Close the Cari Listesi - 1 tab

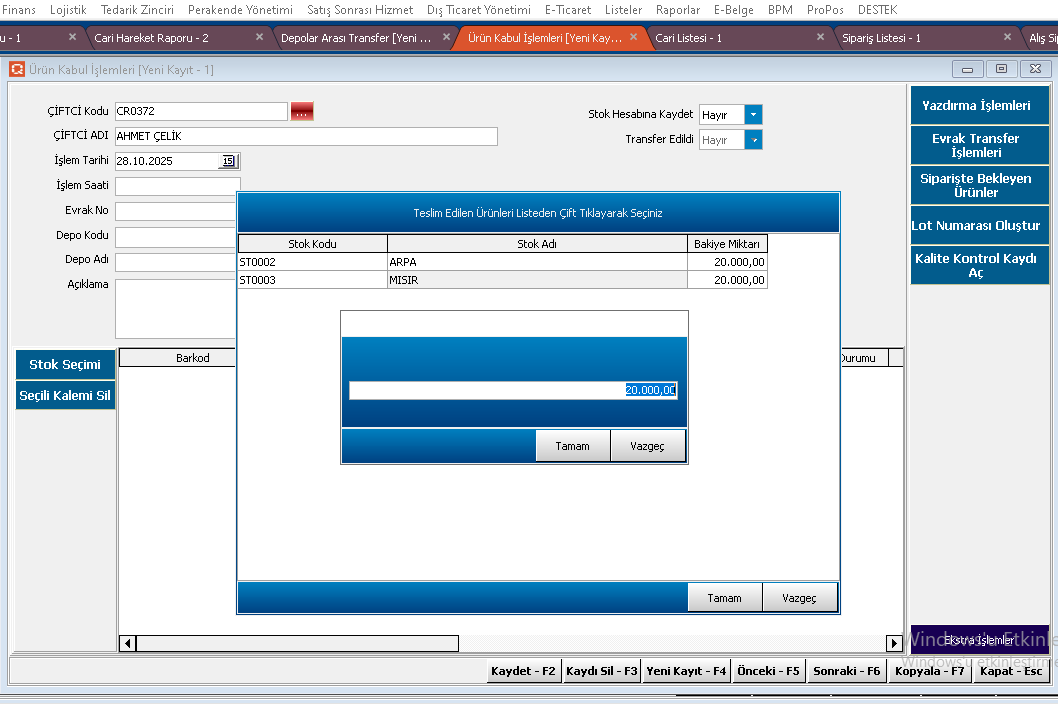[x=821, y=37]
